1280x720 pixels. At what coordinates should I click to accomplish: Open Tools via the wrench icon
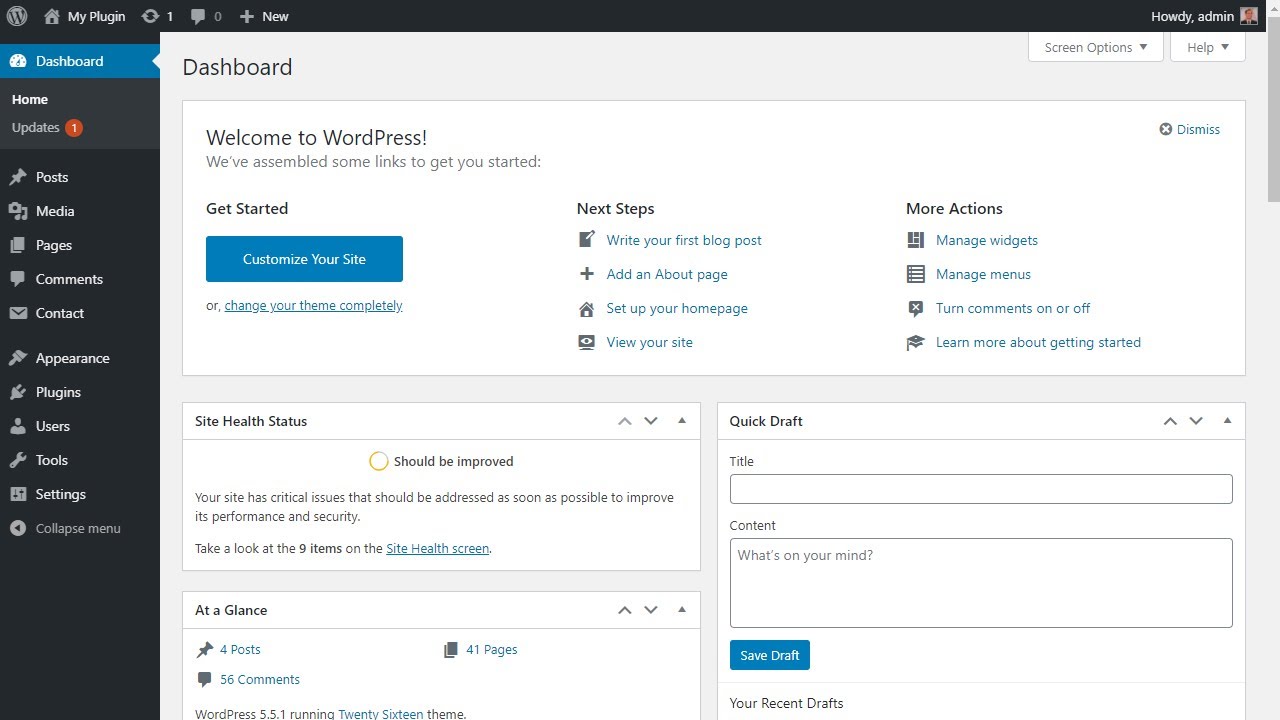(18, 460)
